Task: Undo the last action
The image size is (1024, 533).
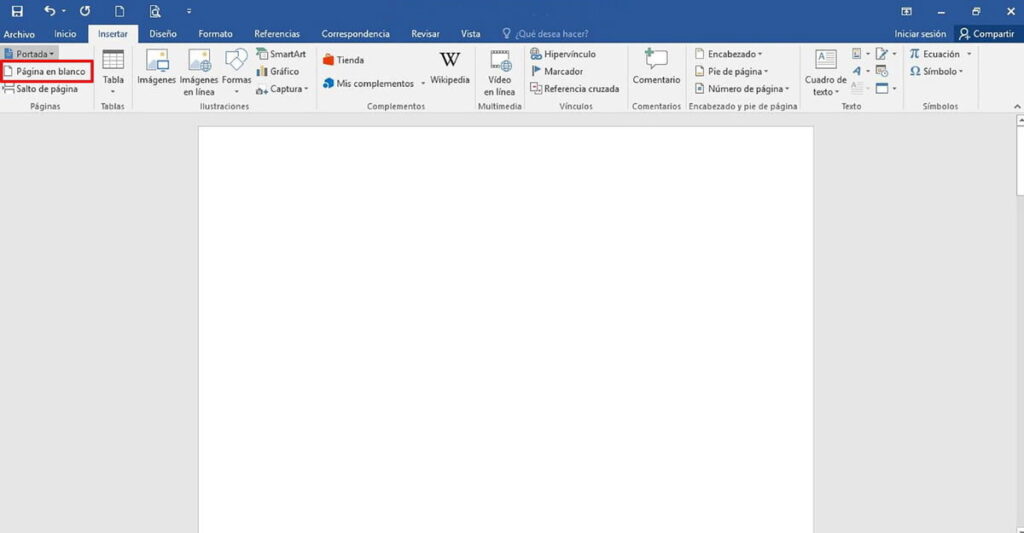Action: coord(49,11)
